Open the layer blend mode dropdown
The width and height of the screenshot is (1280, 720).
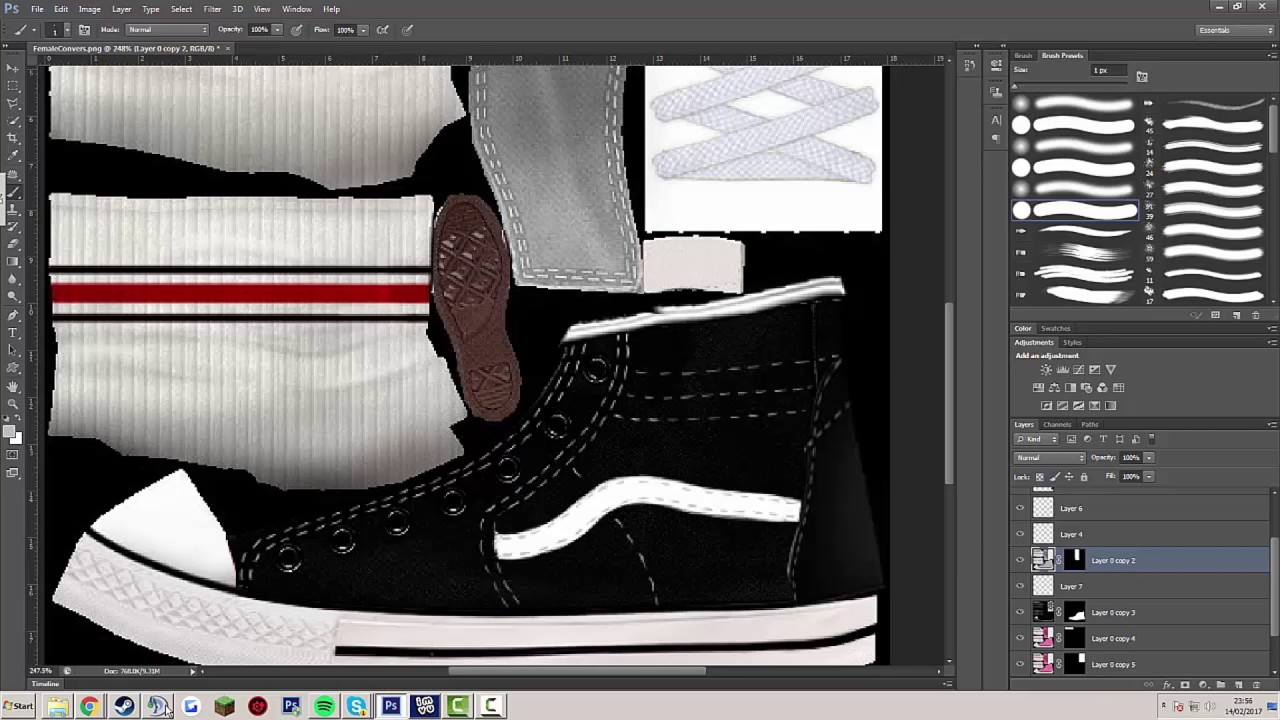click(1050, 458)
